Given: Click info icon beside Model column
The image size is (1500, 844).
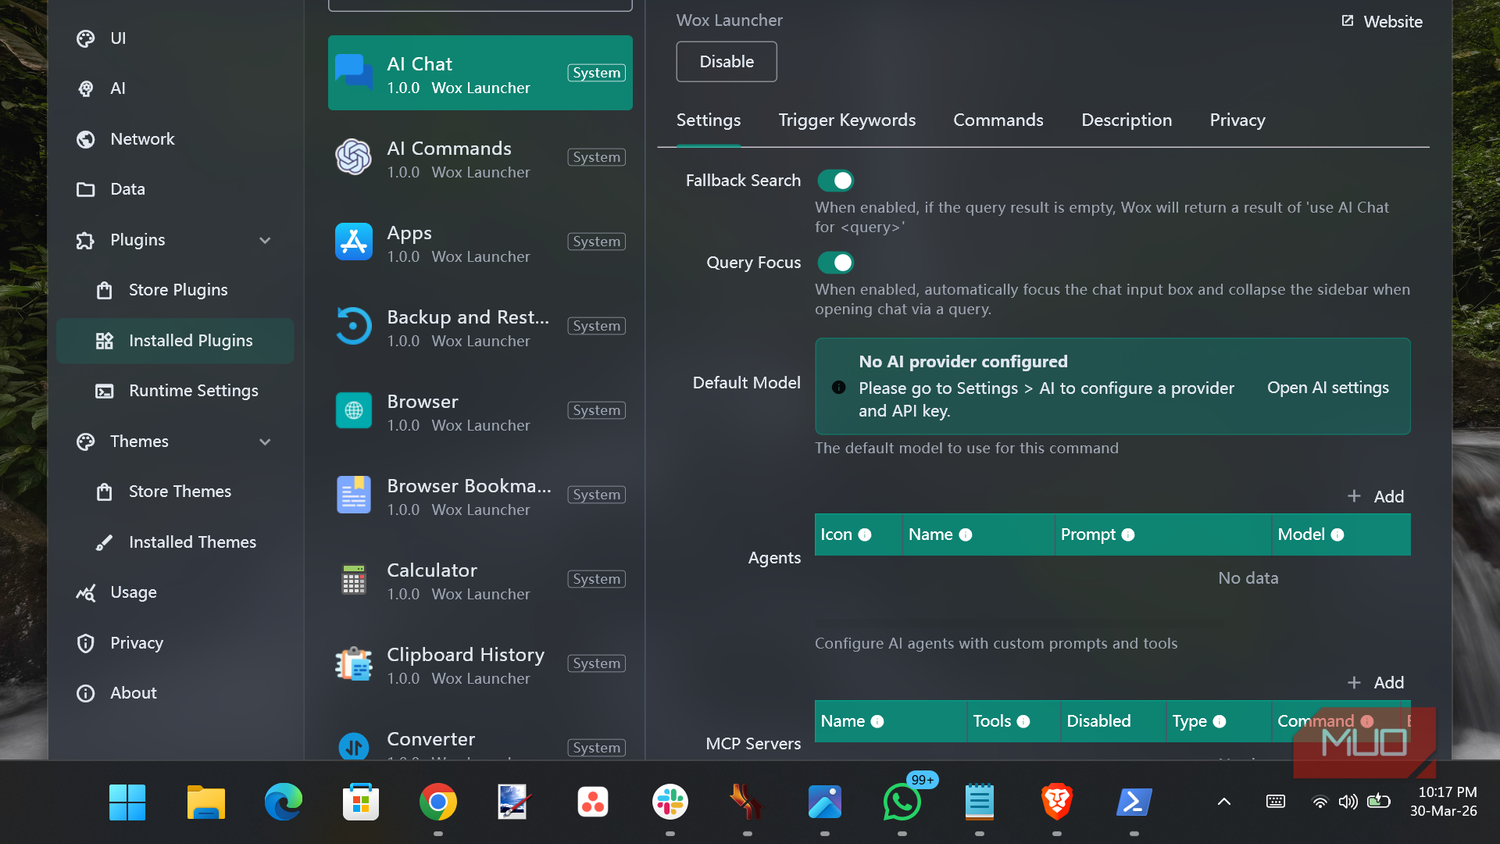Looking at the screenshot, I should point(1337,535).
